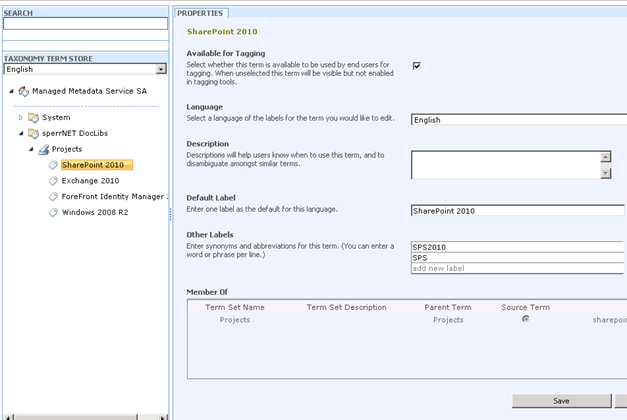This screenshot has height=420, width=627.
Task: Click the Search input field
Action: coord(86,24)
